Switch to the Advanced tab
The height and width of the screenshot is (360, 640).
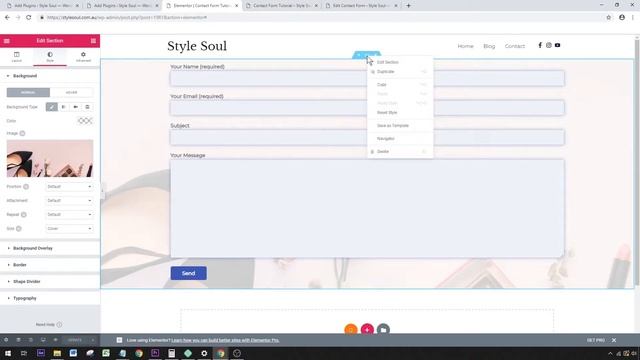click(x=83, y=57)
